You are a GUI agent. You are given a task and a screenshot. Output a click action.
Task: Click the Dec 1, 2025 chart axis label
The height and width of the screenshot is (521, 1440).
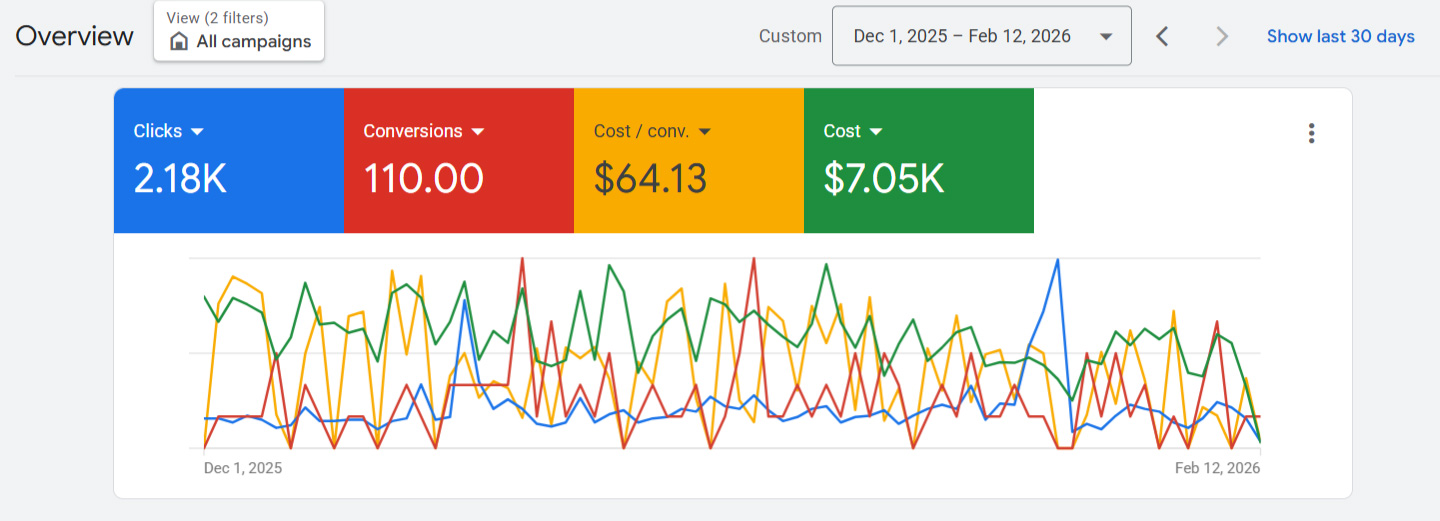point(243,468)
